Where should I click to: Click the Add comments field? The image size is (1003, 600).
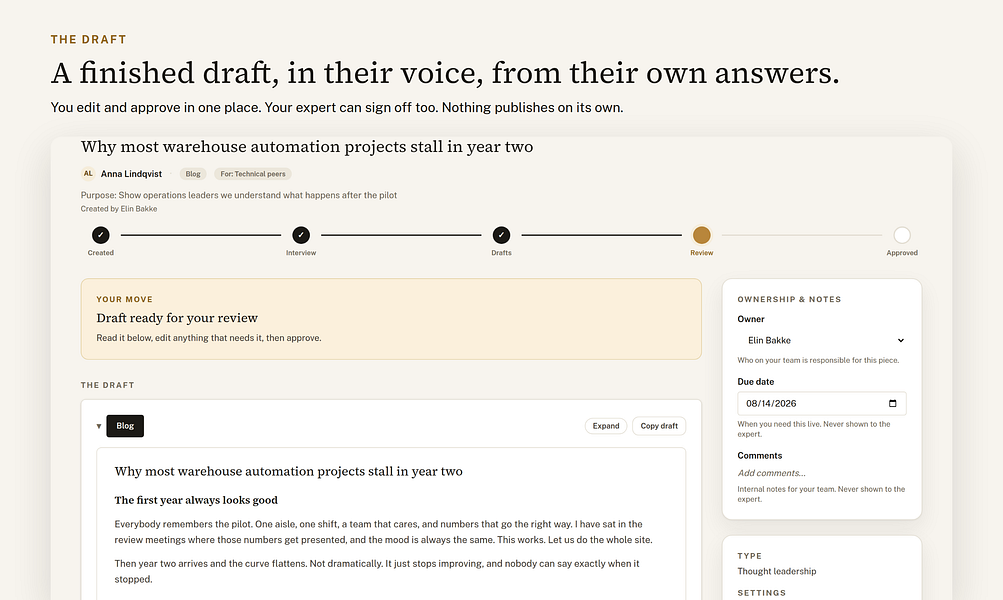click(x=821, y=473)
